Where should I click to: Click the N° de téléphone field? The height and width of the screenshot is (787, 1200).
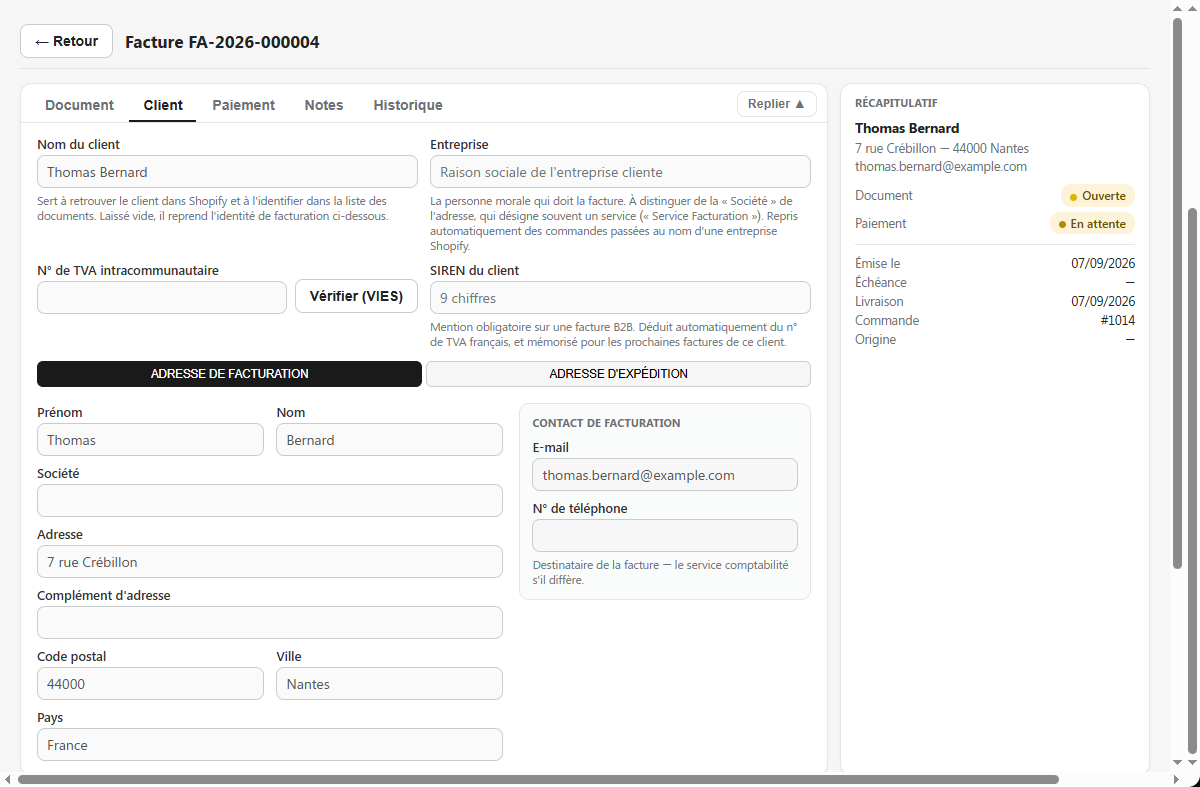point(665,535)
